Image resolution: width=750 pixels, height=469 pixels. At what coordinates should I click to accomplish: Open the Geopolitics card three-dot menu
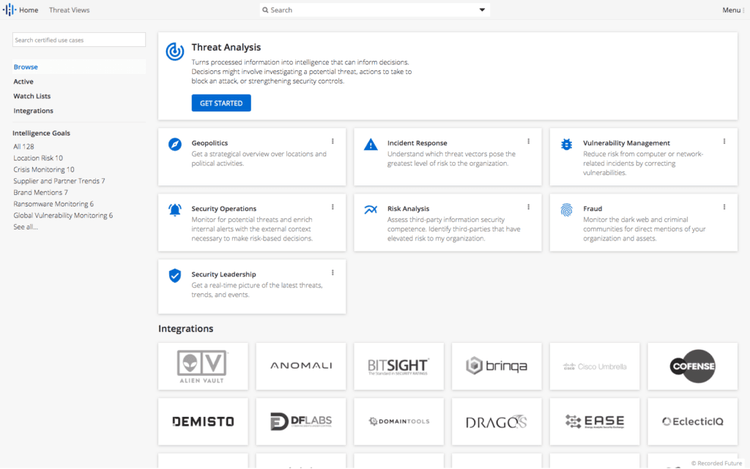[333, 142]
